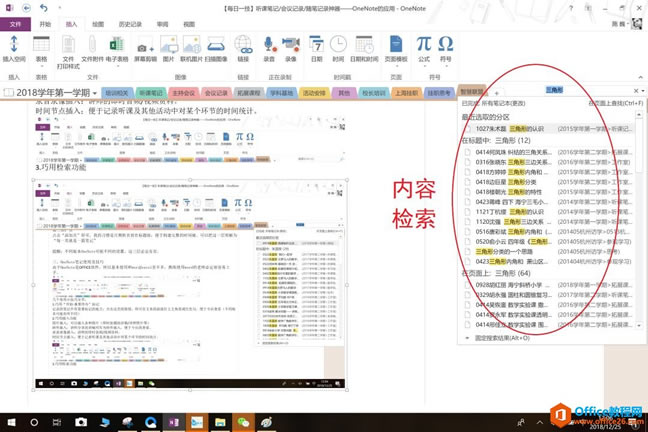Click 在页面上查找(Ctrl+F) link

tap(616, 103)
